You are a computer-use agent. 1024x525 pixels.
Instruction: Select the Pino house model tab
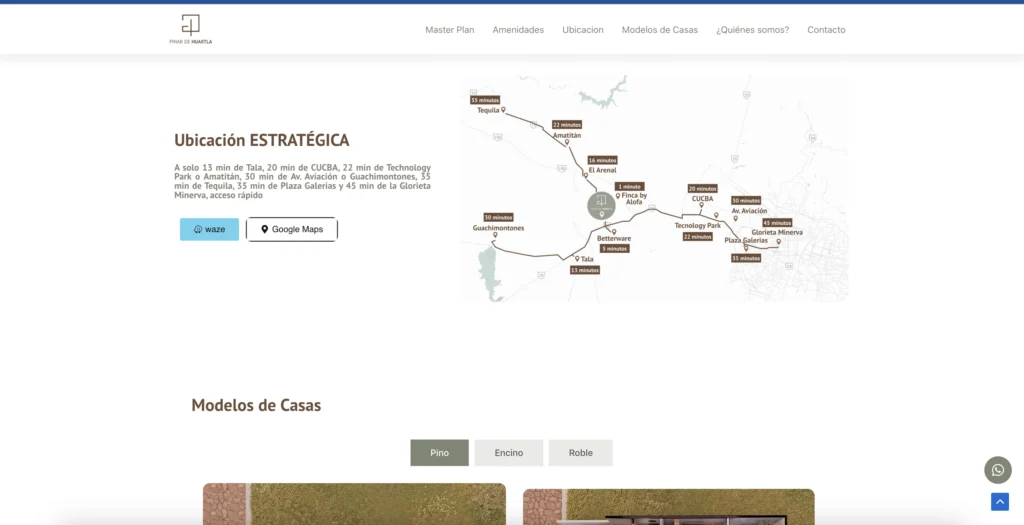439,453
